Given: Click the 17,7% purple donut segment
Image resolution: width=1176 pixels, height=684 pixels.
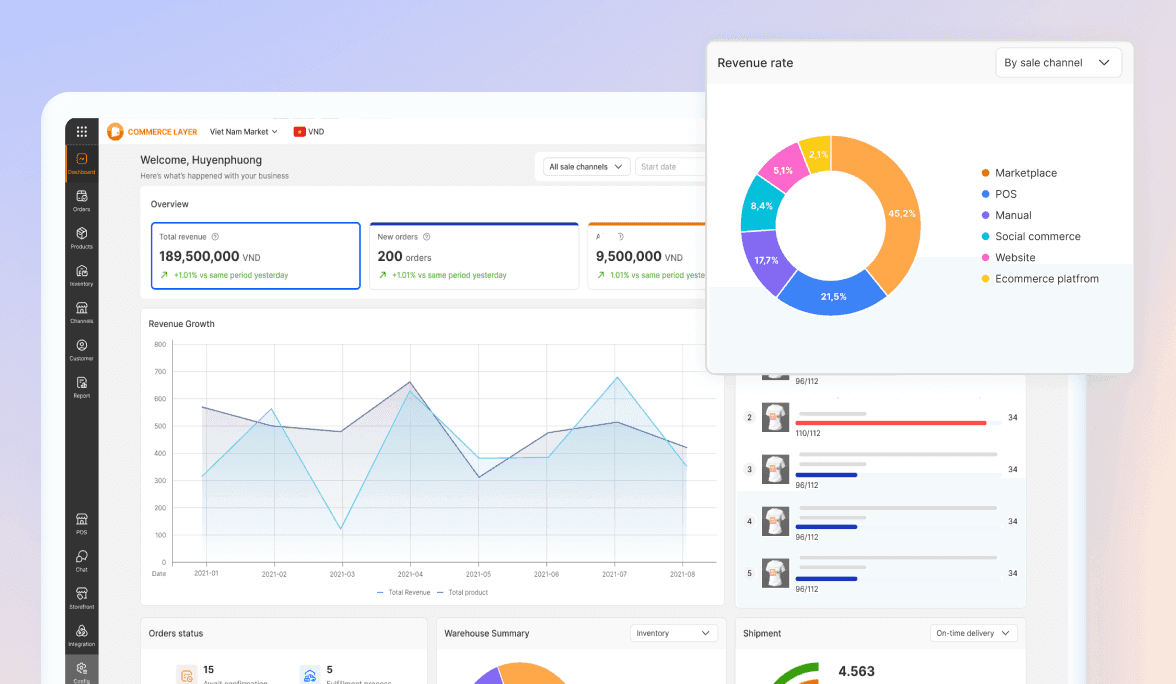Looking at the screenshot, I should pos(766,260).
